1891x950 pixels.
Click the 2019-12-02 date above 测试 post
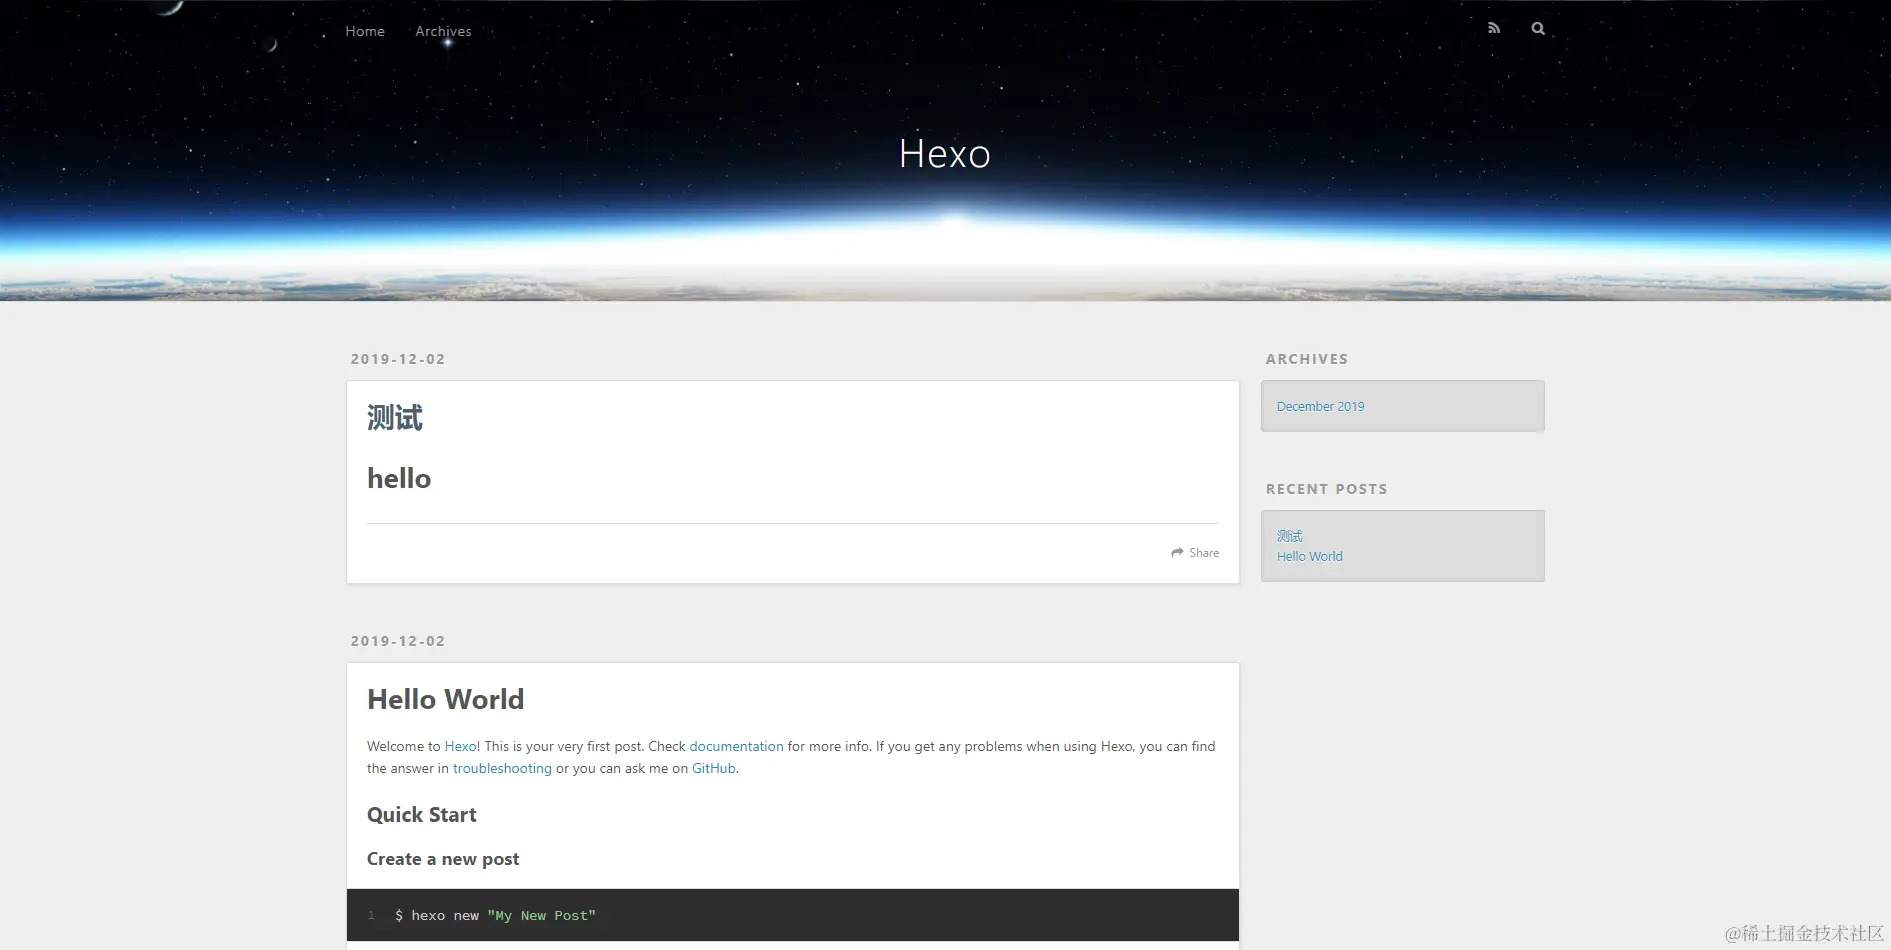398,359
